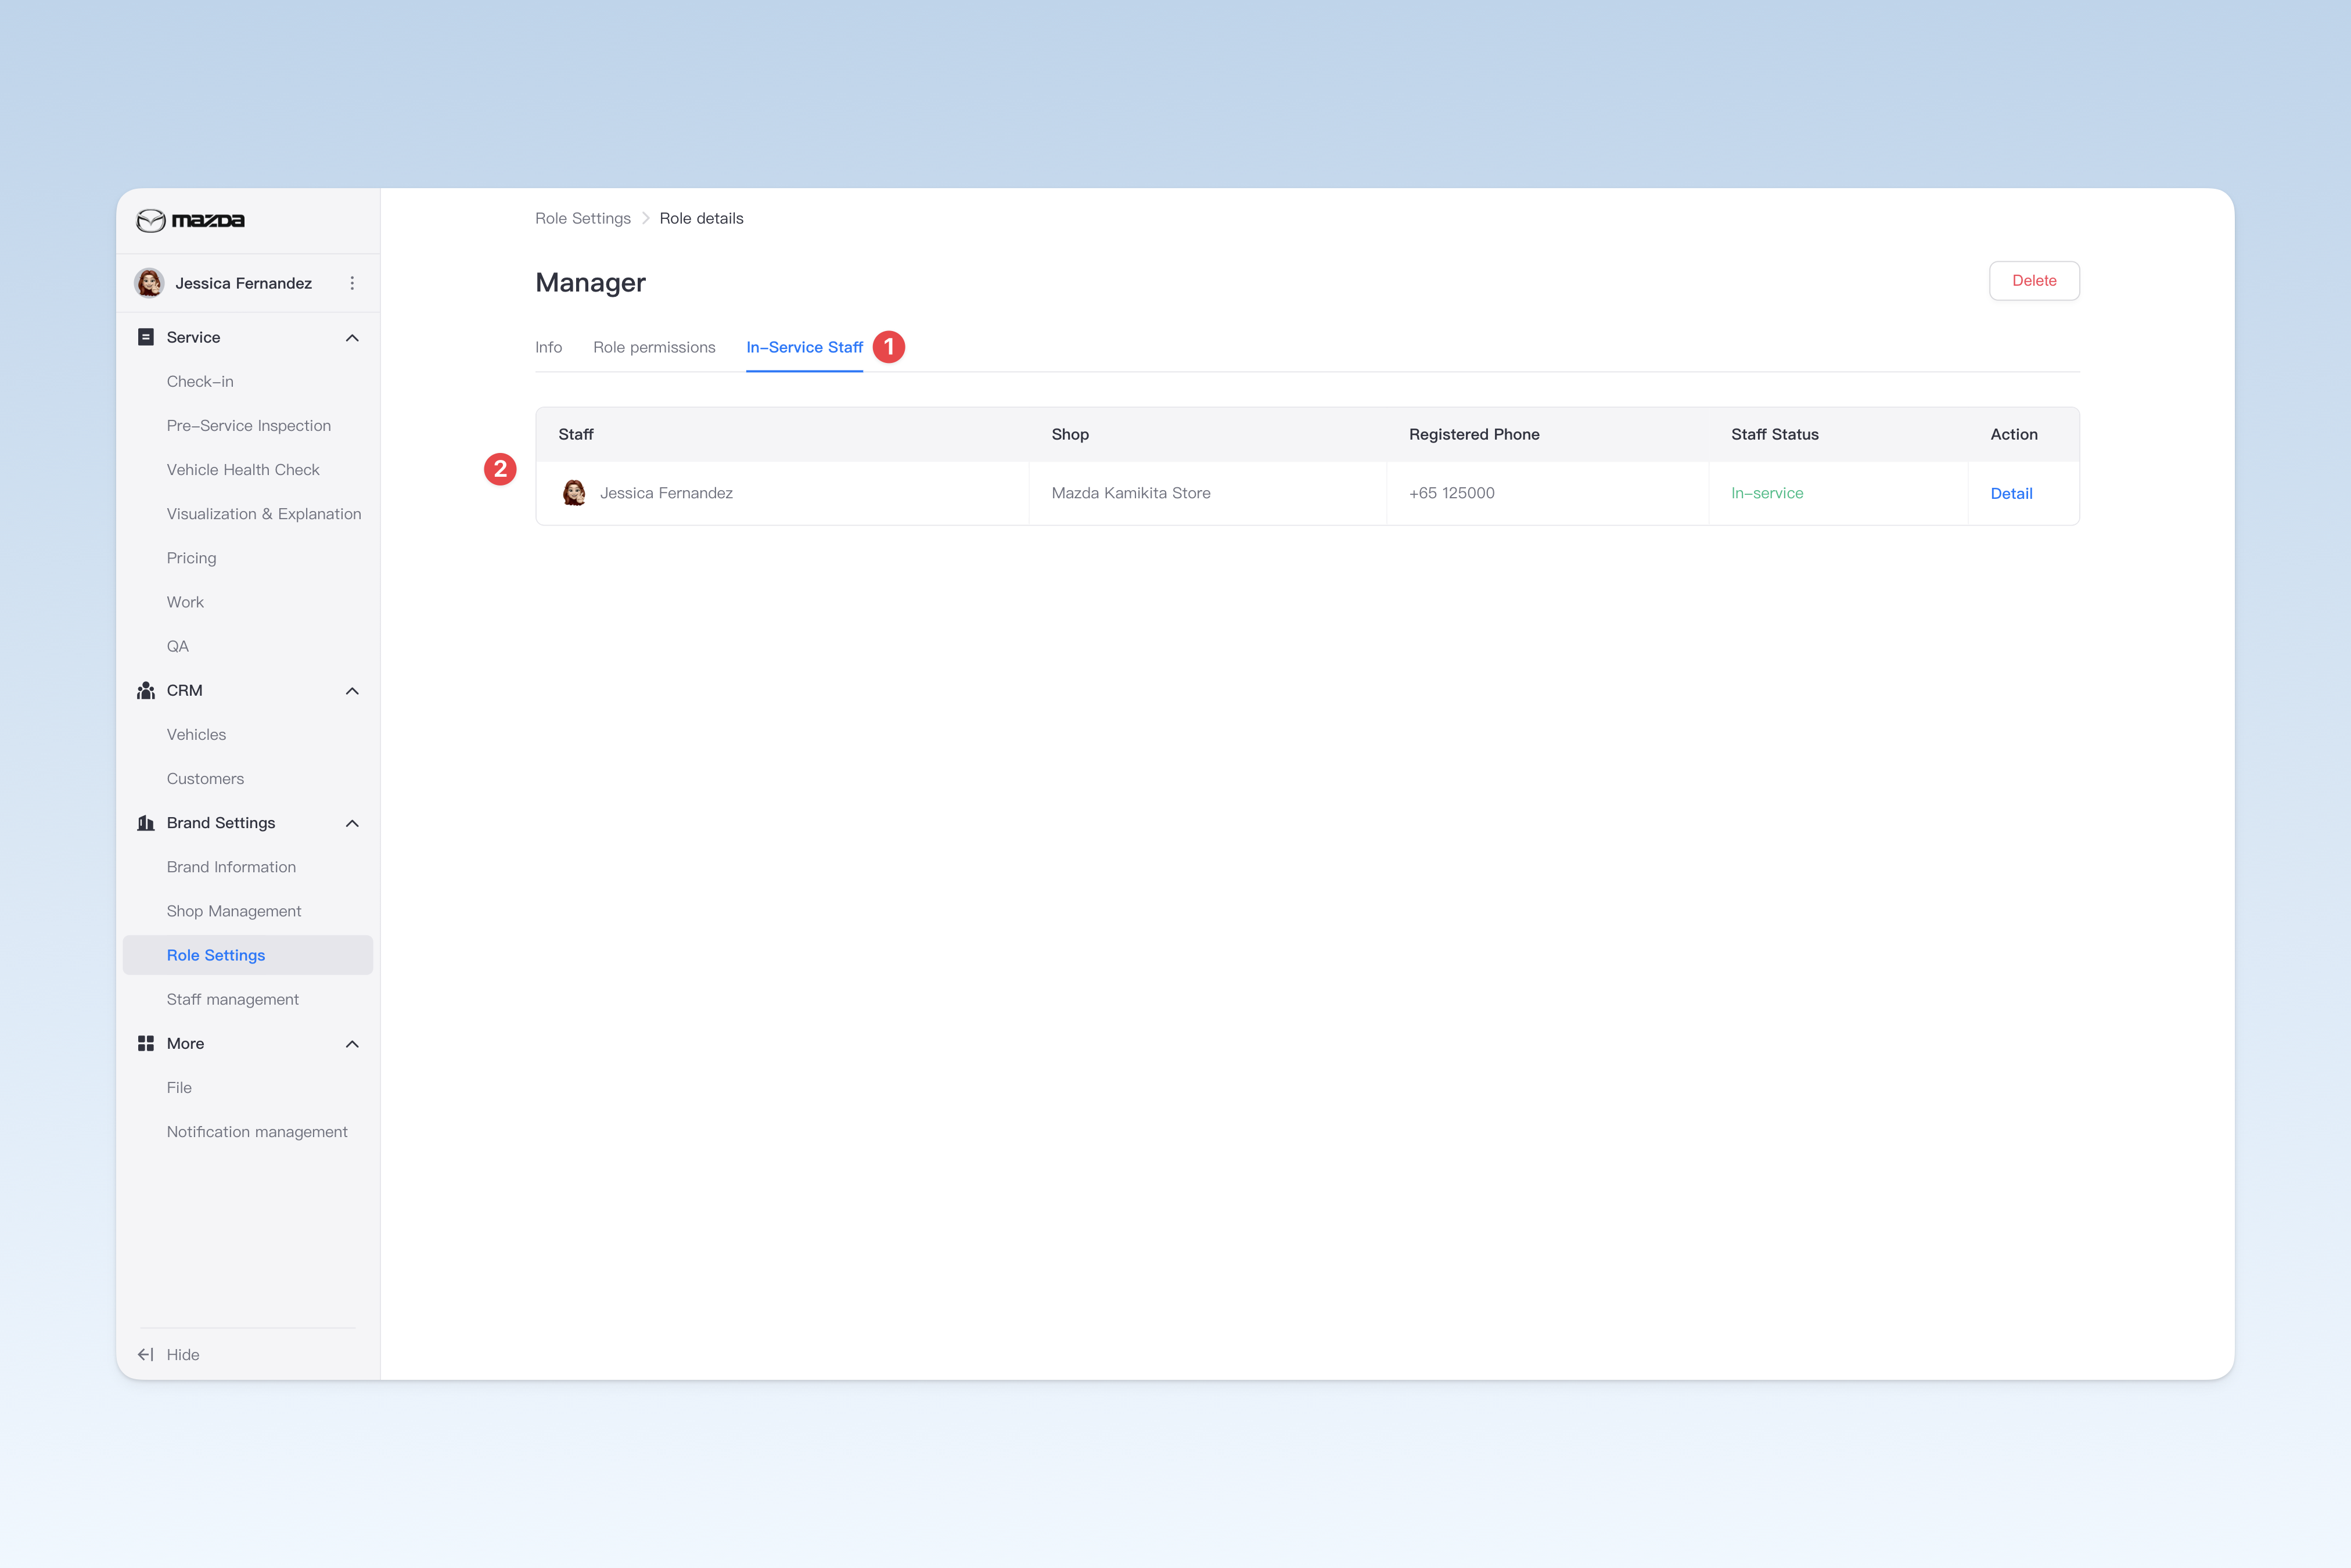
Task: Click the Service section icon
Action: [146, 337]
